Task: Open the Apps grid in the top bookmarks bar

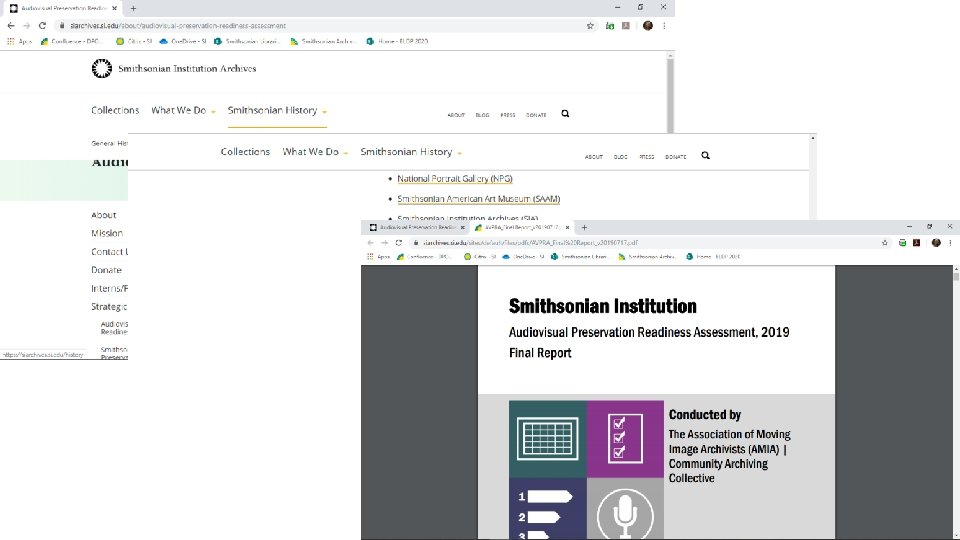Action: tap(10, 41)
